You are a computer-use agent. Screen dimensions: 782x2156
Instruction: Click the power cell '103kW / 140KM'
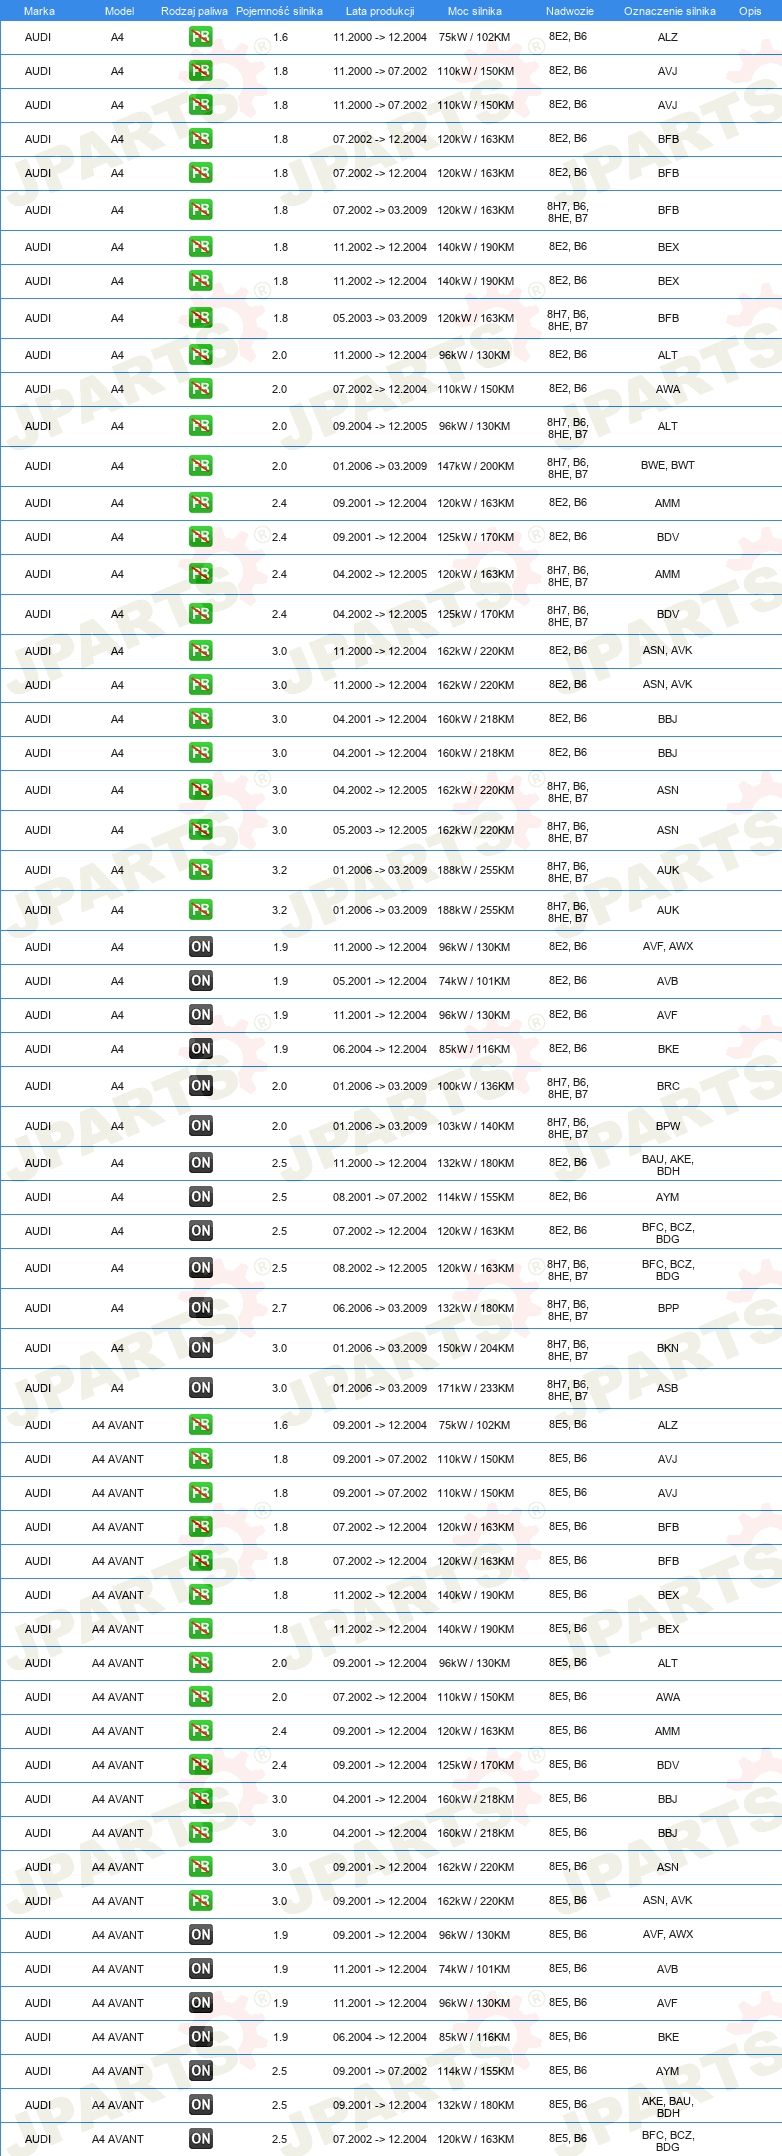(x=476, y=1126)
